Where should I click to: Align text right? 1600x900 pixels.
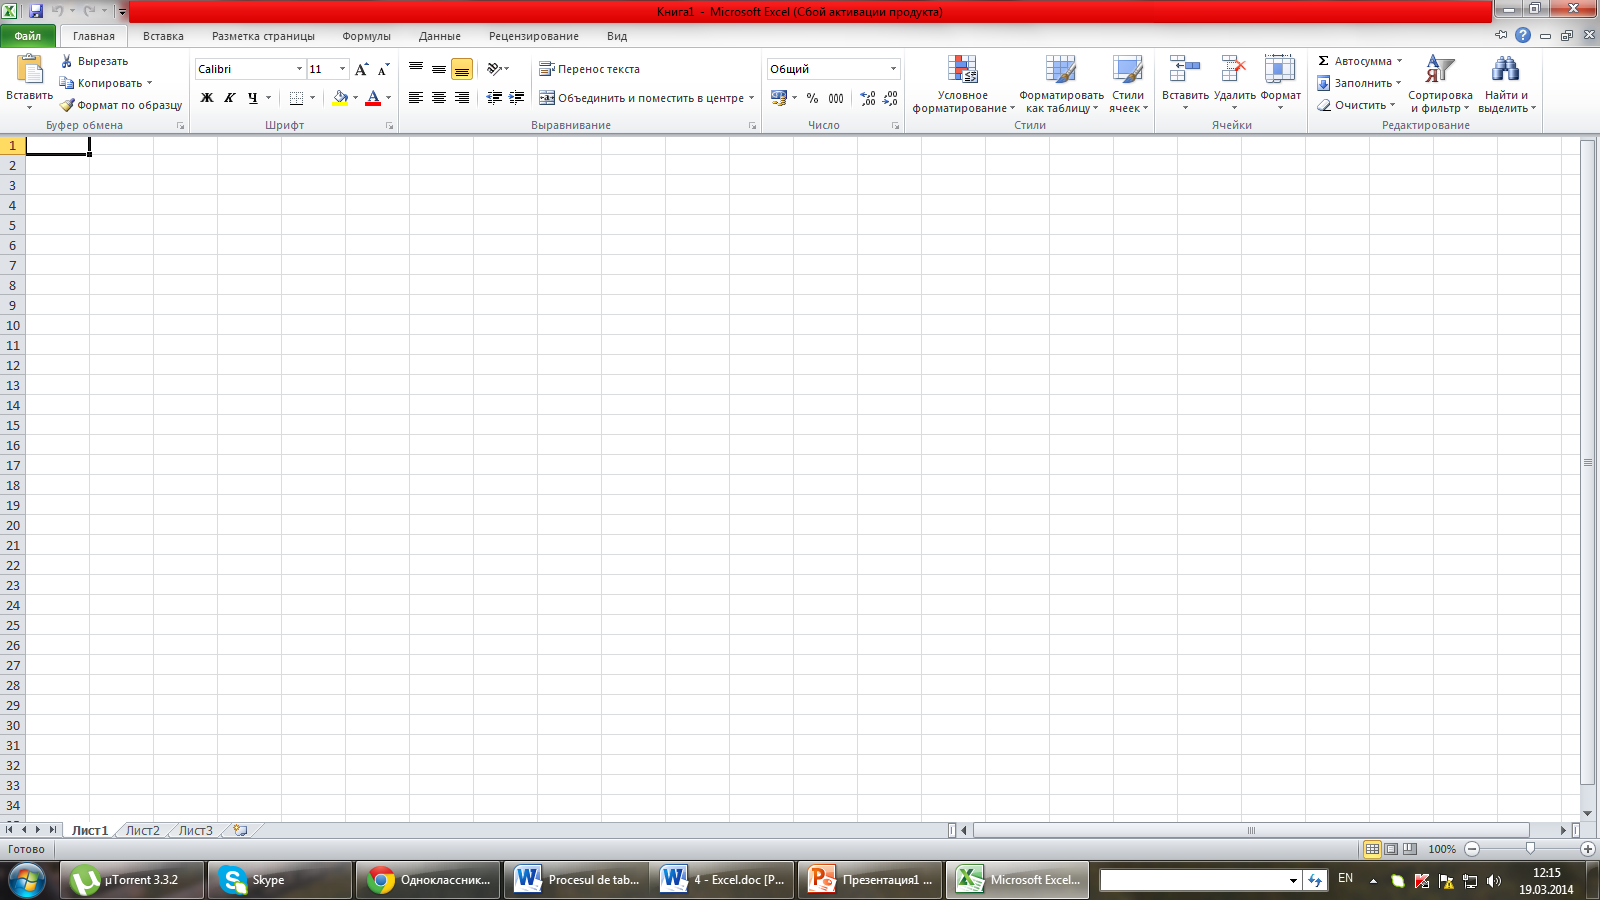pyautogui.click(x=462, y=98)
